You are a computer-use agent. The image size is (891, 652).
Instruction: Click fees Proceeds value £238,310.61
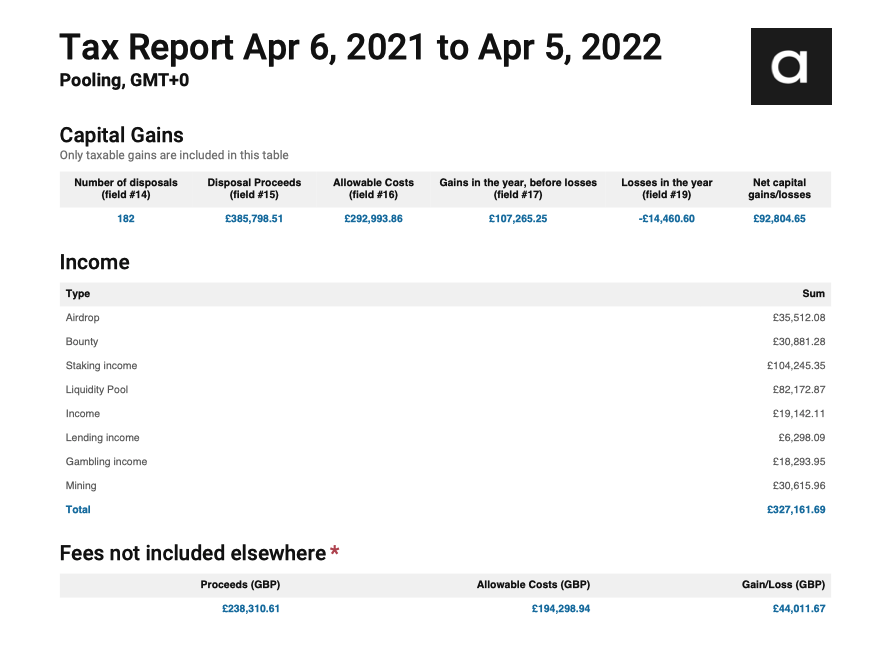pos(251,609)
